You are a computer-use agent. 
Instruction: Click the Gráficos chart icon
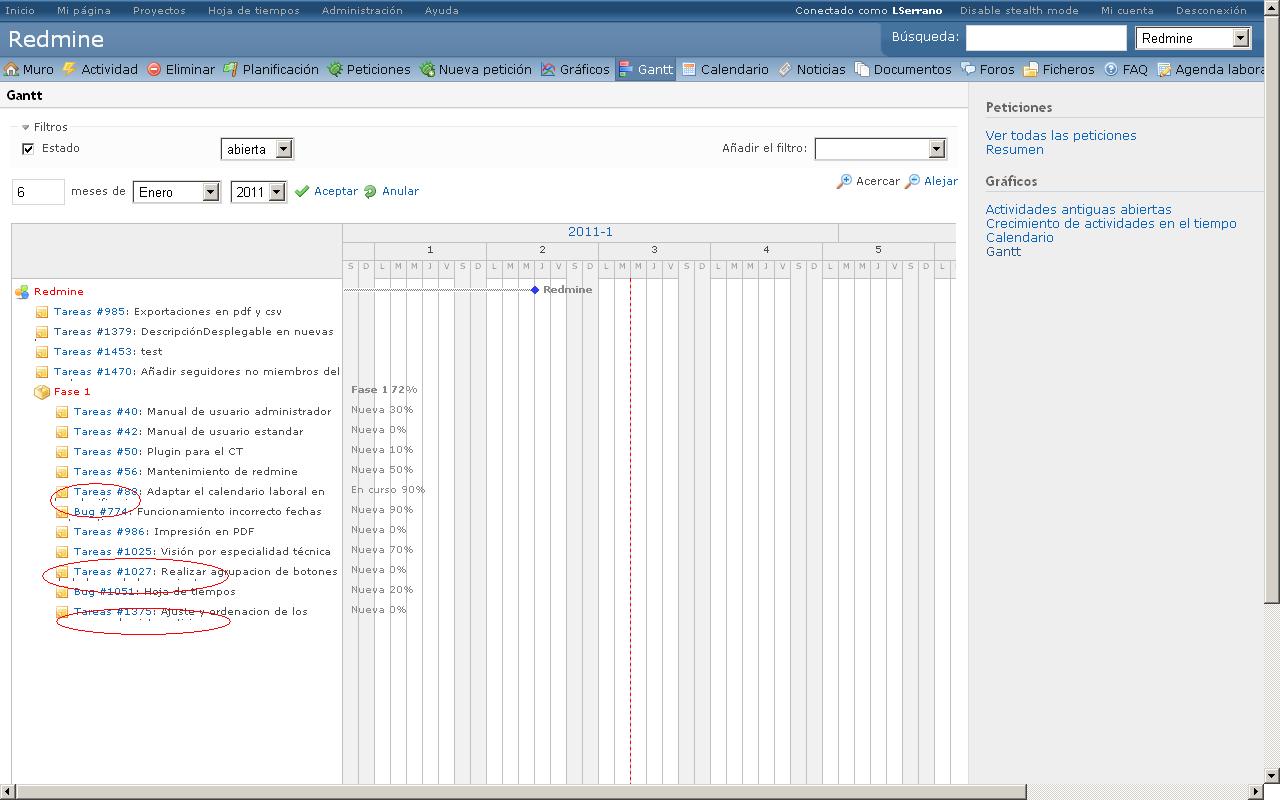tap(548, 69)
